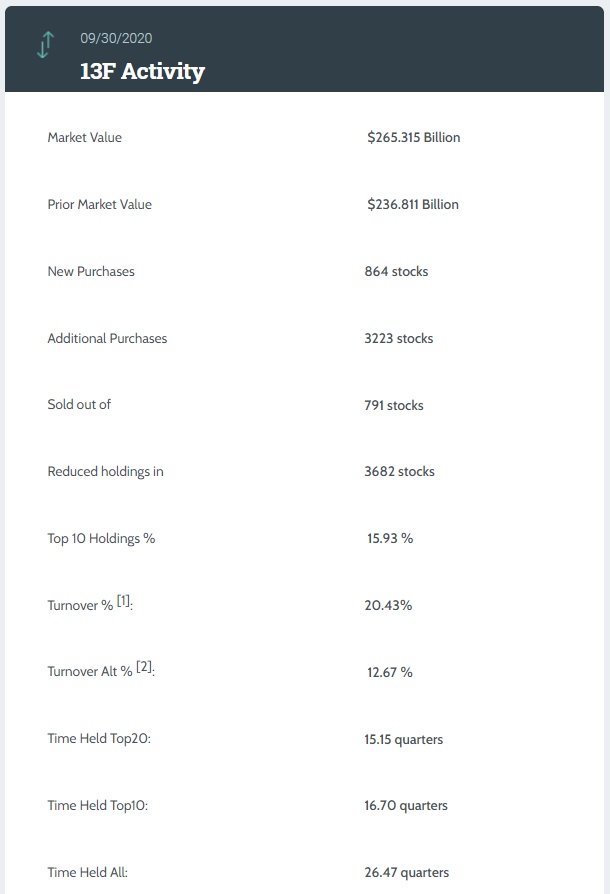Select the 3223 stocks figure
This screenshot has width=610, height=894.
tap(399, 338)
